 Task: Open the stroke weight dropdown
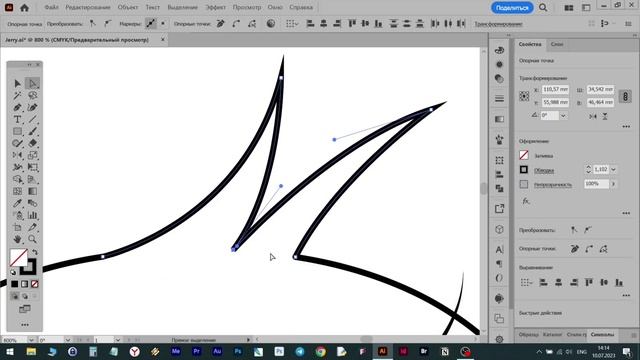point(613,169)
